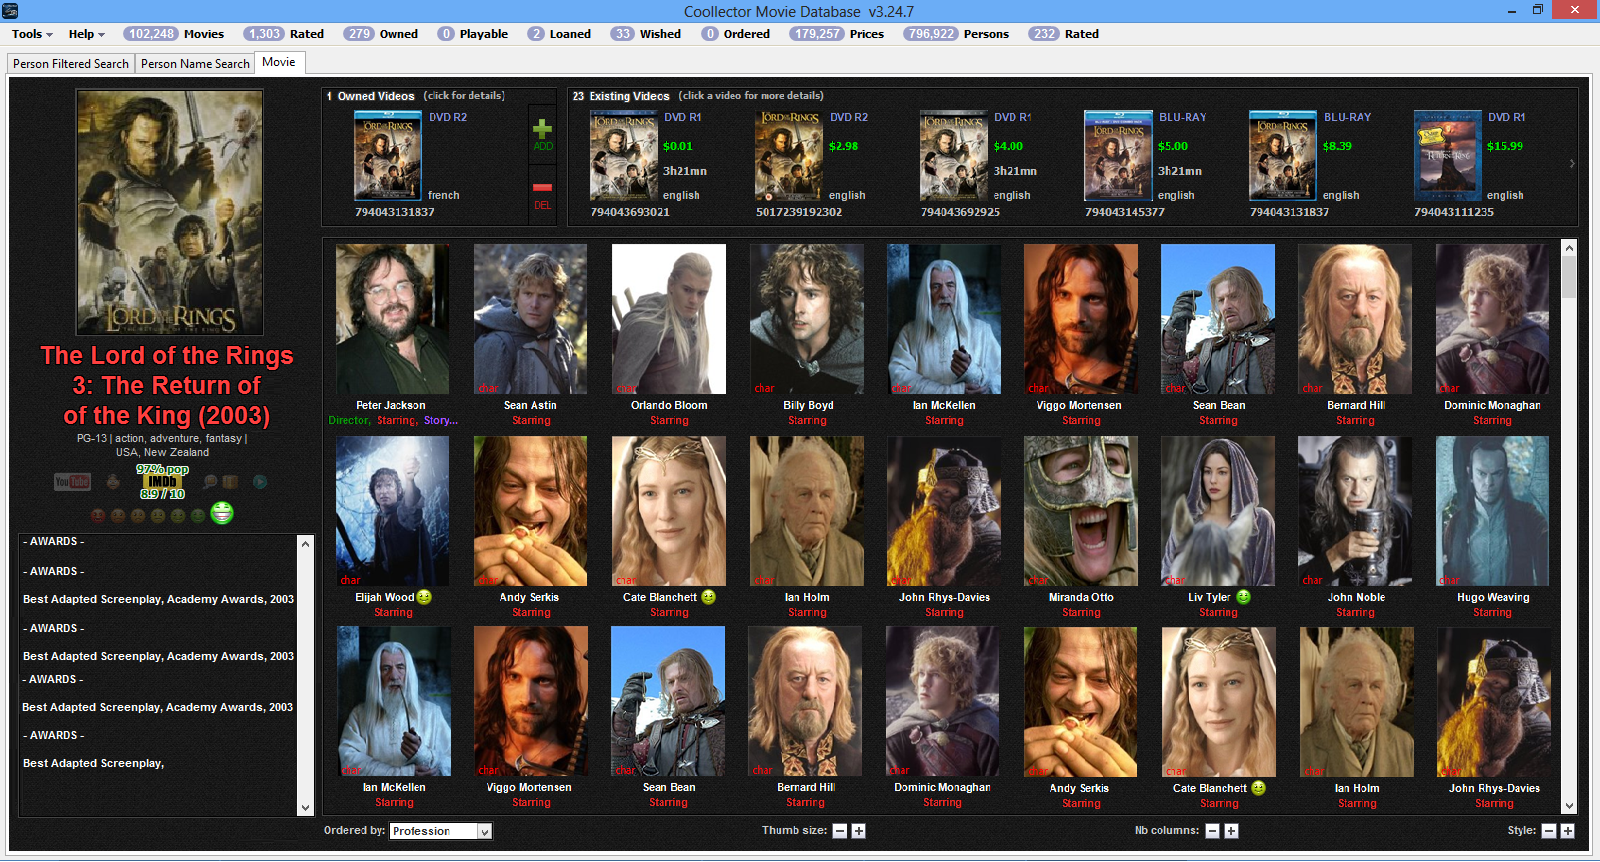Open the $0.01 DVD R1 video
Viewport: 1600px width, 862px height.
(624, 156)
